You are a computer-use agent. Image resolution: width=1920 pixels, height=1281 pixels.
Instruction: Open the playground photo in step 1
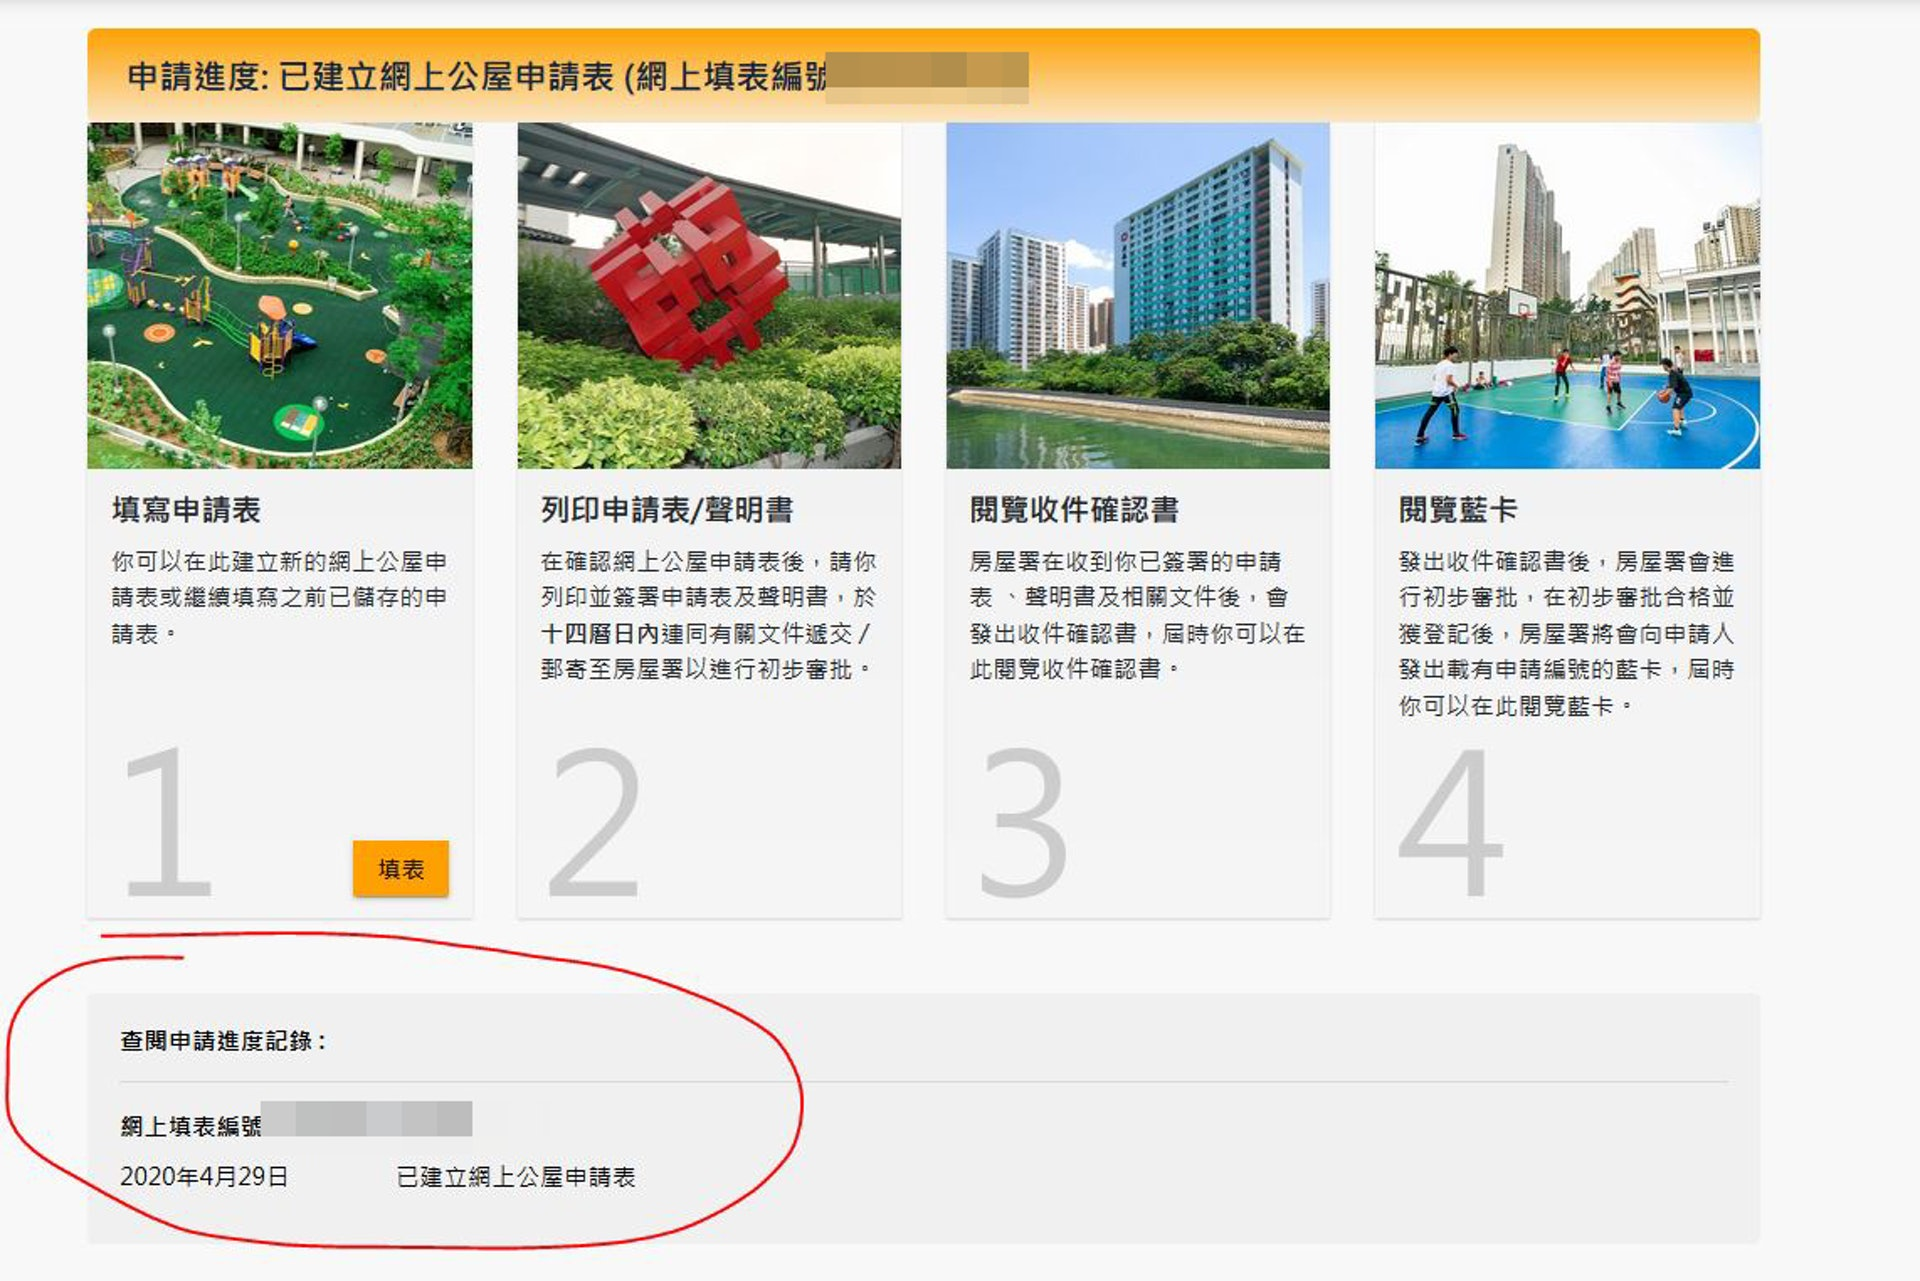click(x=280, y=295)
